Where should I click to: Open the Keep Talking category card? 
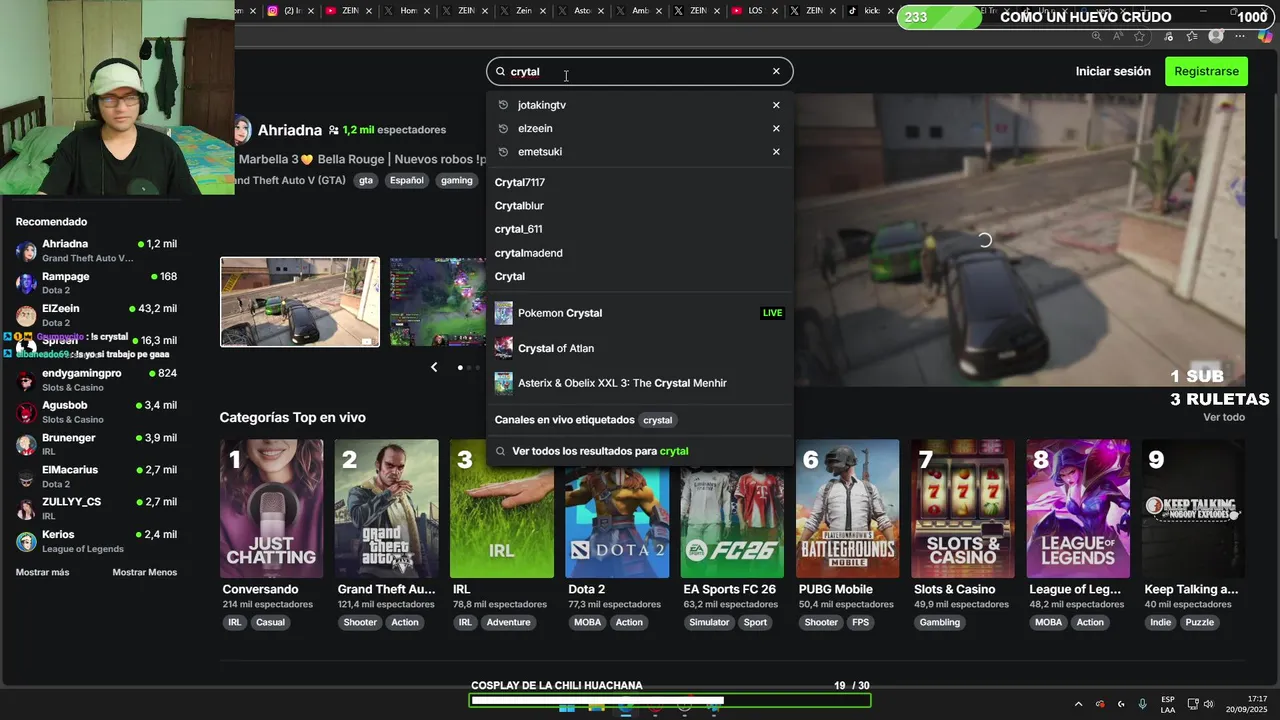click(x=1193, y=509)
